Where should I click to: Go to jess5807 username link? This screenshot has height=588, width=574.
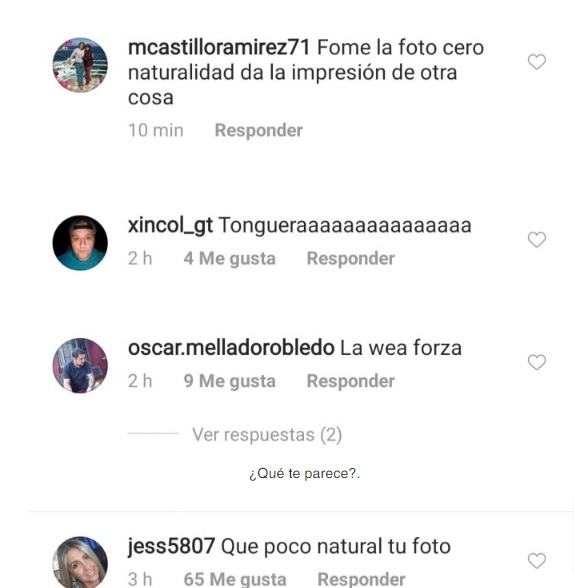(x=171, y=546)
